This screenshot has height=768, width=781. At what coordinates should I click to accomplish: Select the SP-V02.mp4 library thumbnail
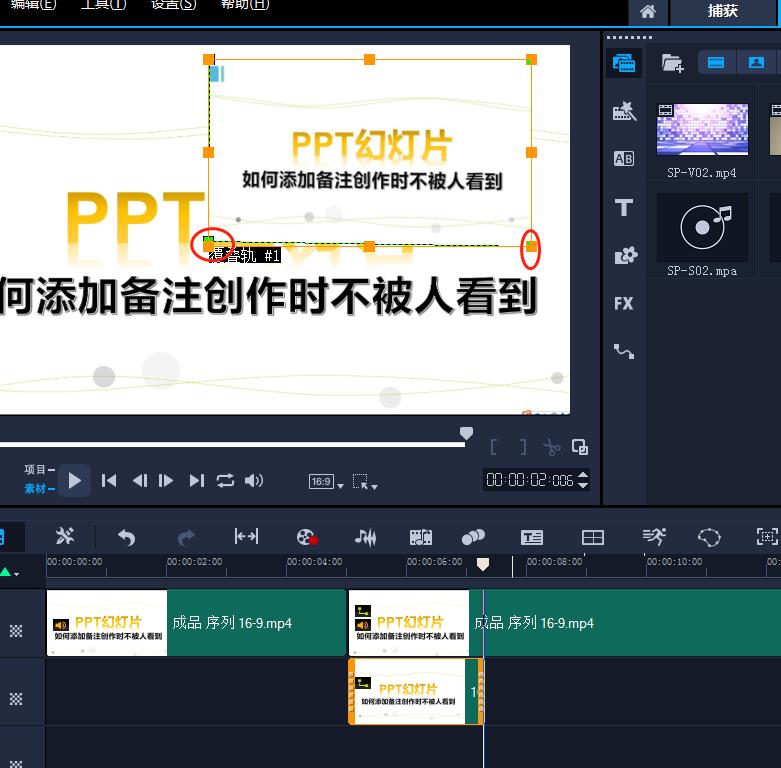[702, 130]
